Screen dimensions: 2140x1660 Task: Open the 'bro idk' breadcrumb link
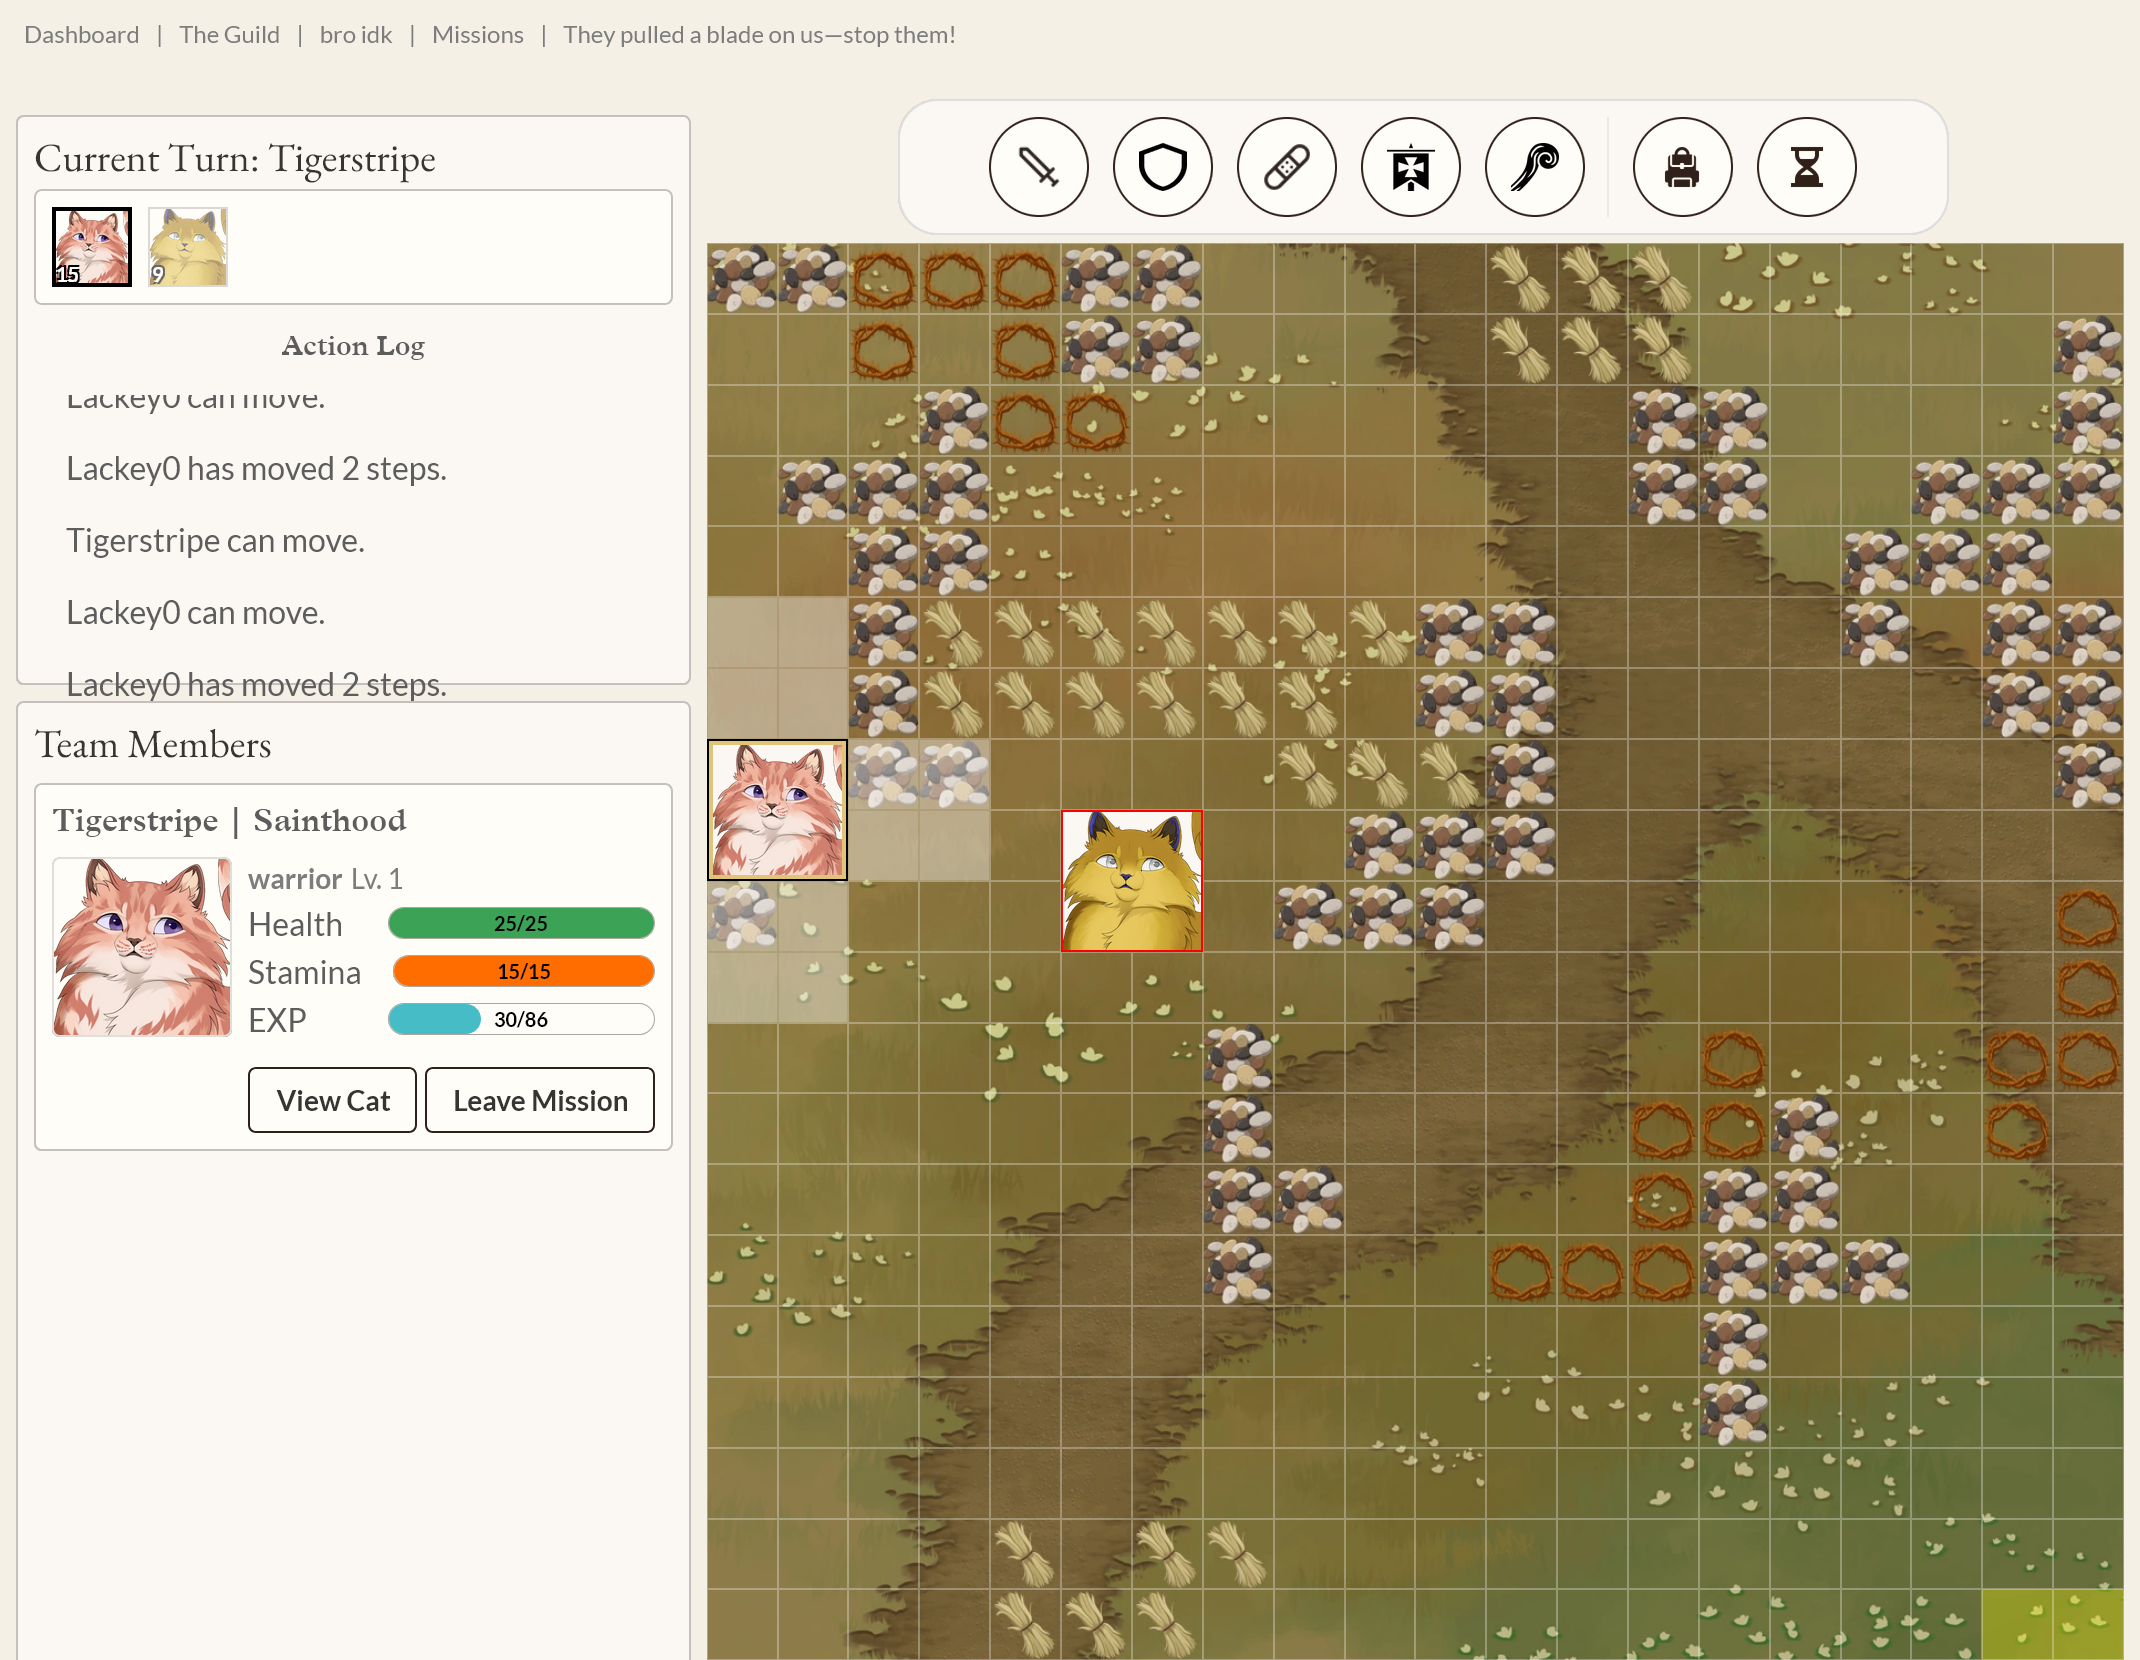pyautogui.click(x=356, y=34)
